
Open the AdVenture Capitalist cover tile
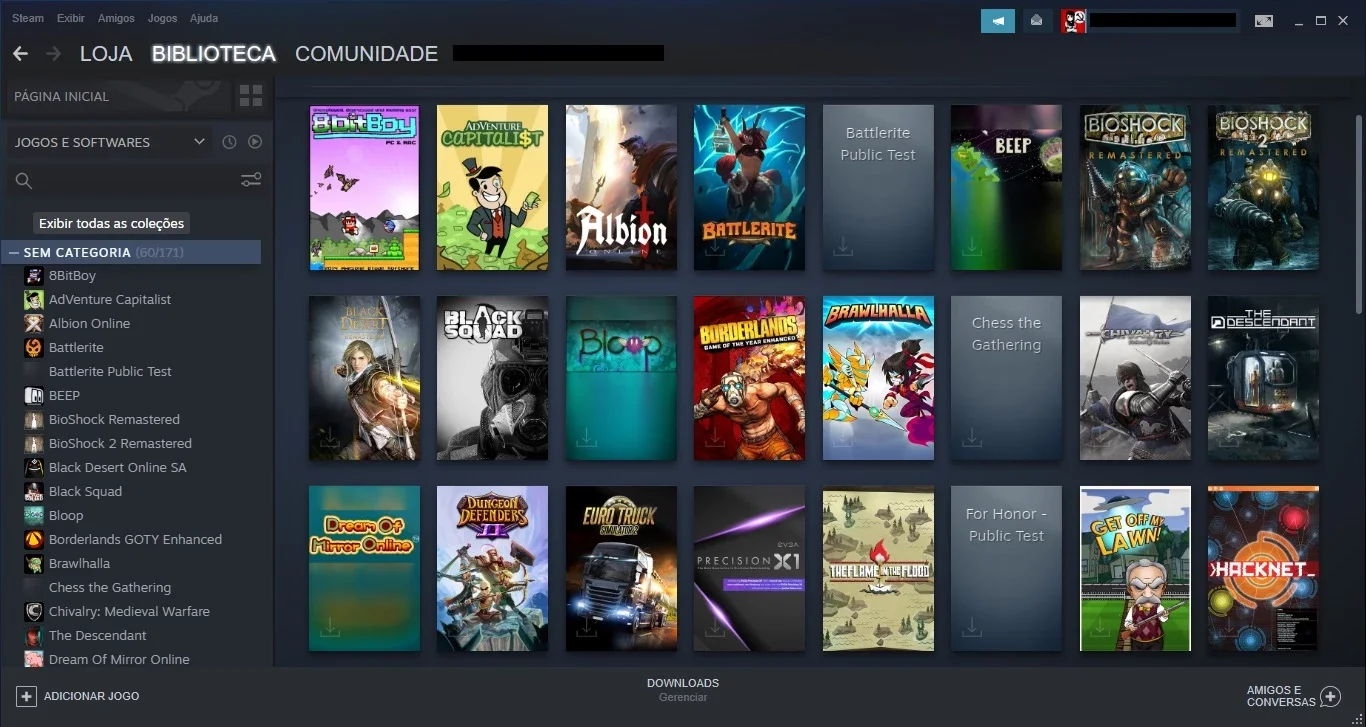(492, 188)
